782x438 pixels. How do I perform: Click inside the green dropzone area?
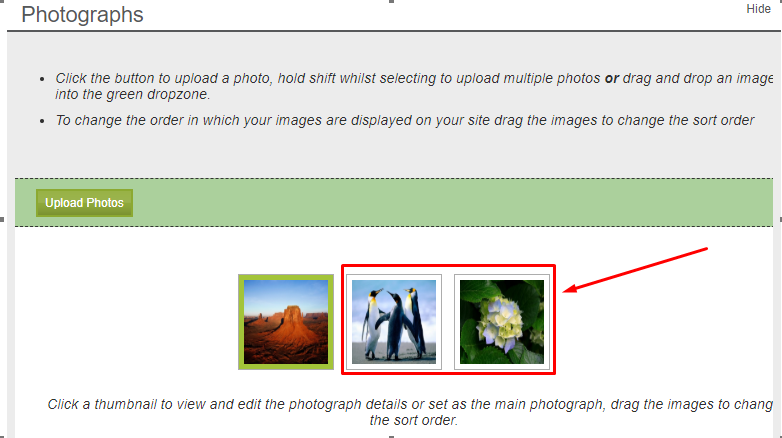[x=449, y=203]
